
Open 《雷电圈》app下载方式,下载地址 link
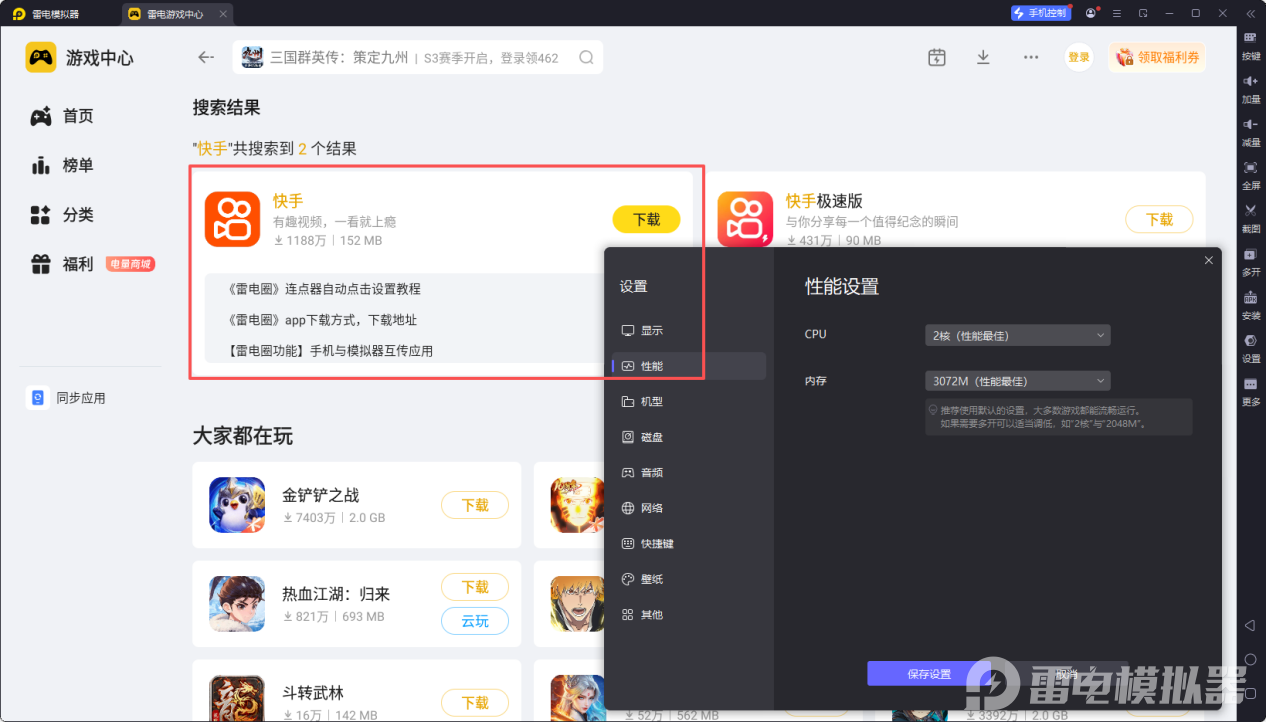322,320
